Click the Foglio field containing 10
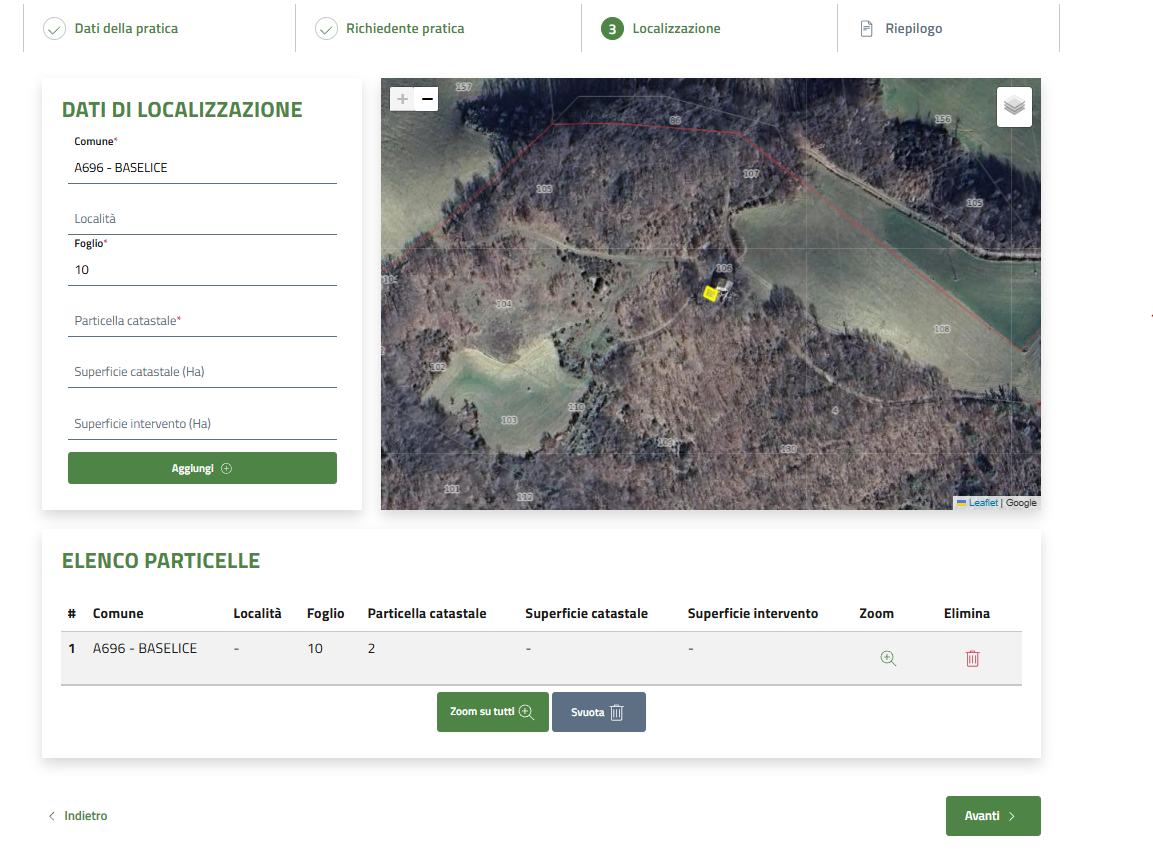Viewport: 1153px width, 852px height. 202,270
